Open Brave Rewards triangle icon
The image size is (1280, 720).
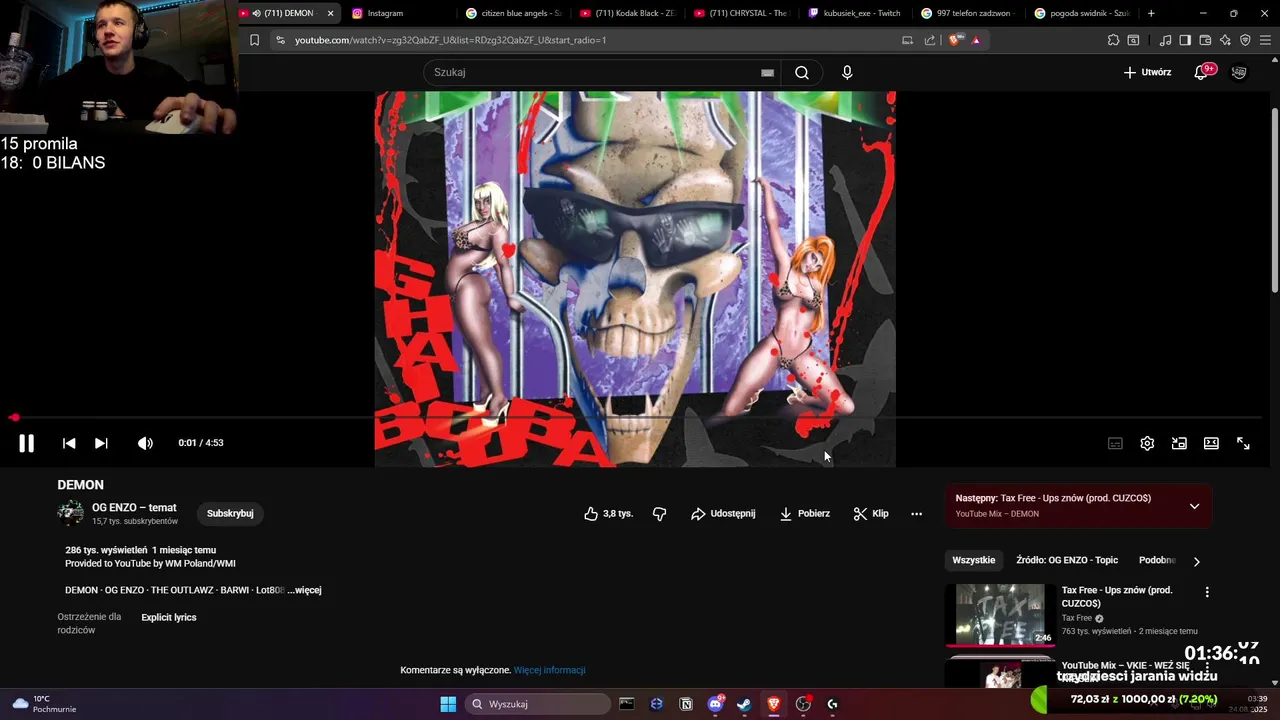976,40
